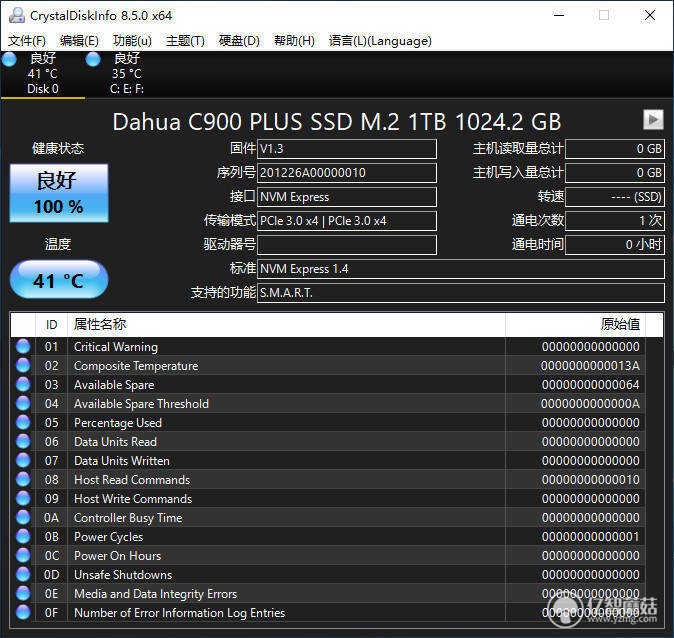The width and height of the screenshot is (674, 638).
Task: Click the status orb for Data Units Read
Action: [23, 442]
